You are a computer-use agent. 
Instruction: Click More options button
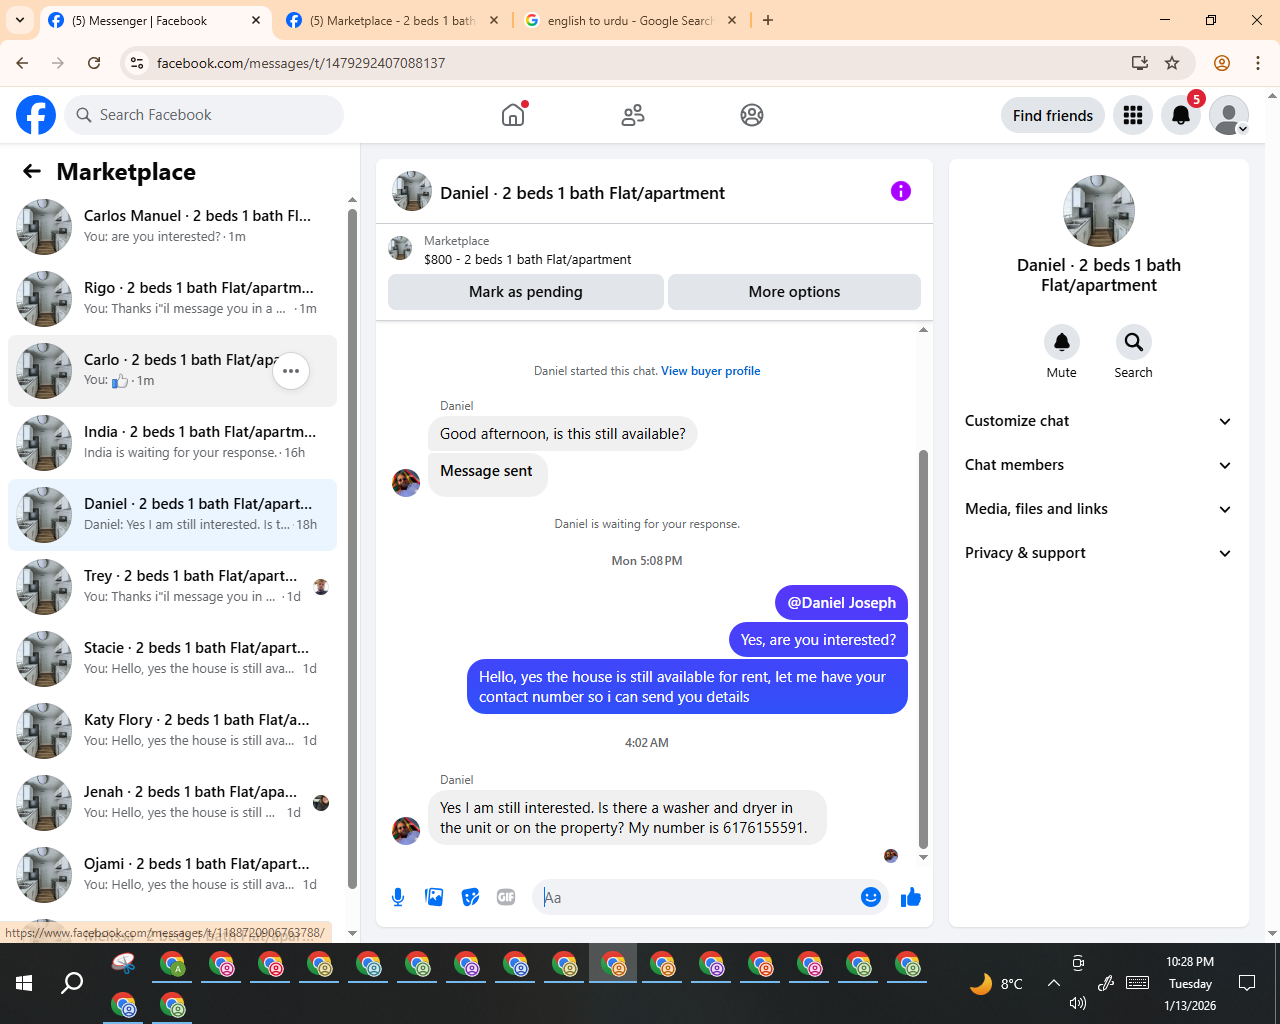pos(794,292)
